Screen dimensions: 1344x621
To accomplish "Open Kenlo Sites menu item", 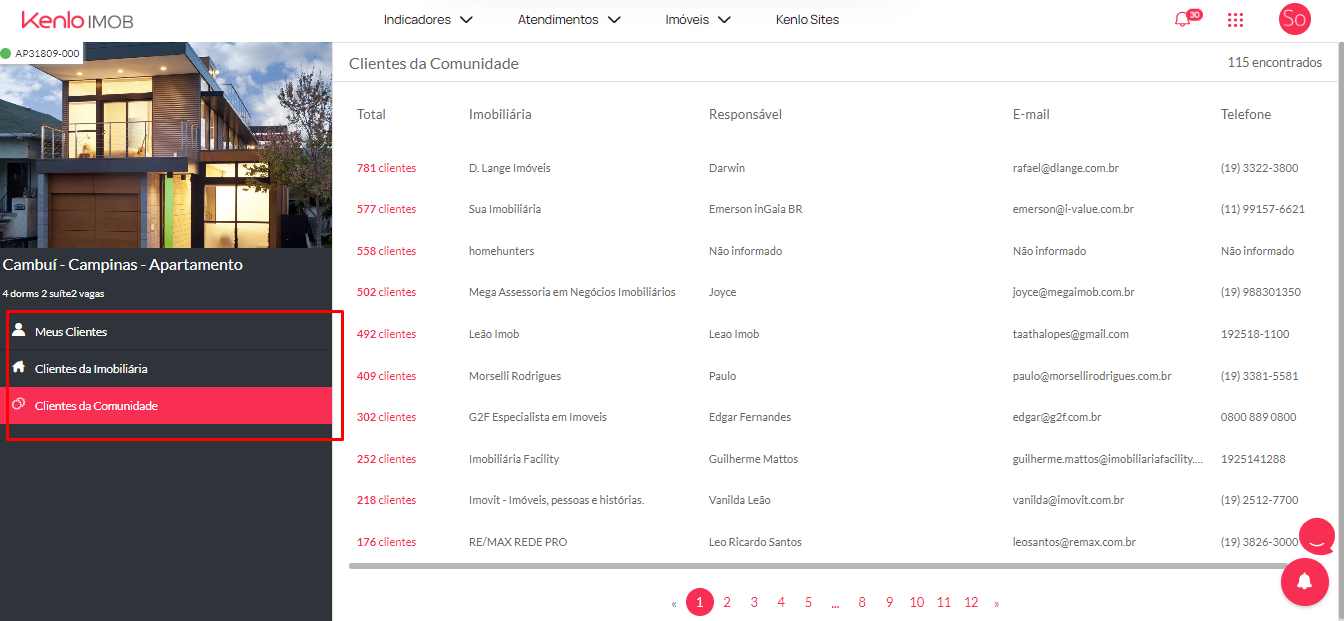I will point(807,19).
